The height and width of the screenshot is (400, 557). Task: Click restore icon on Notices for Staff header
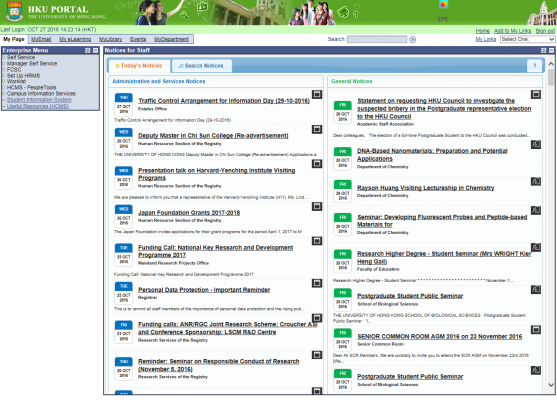tap(544, 50)
